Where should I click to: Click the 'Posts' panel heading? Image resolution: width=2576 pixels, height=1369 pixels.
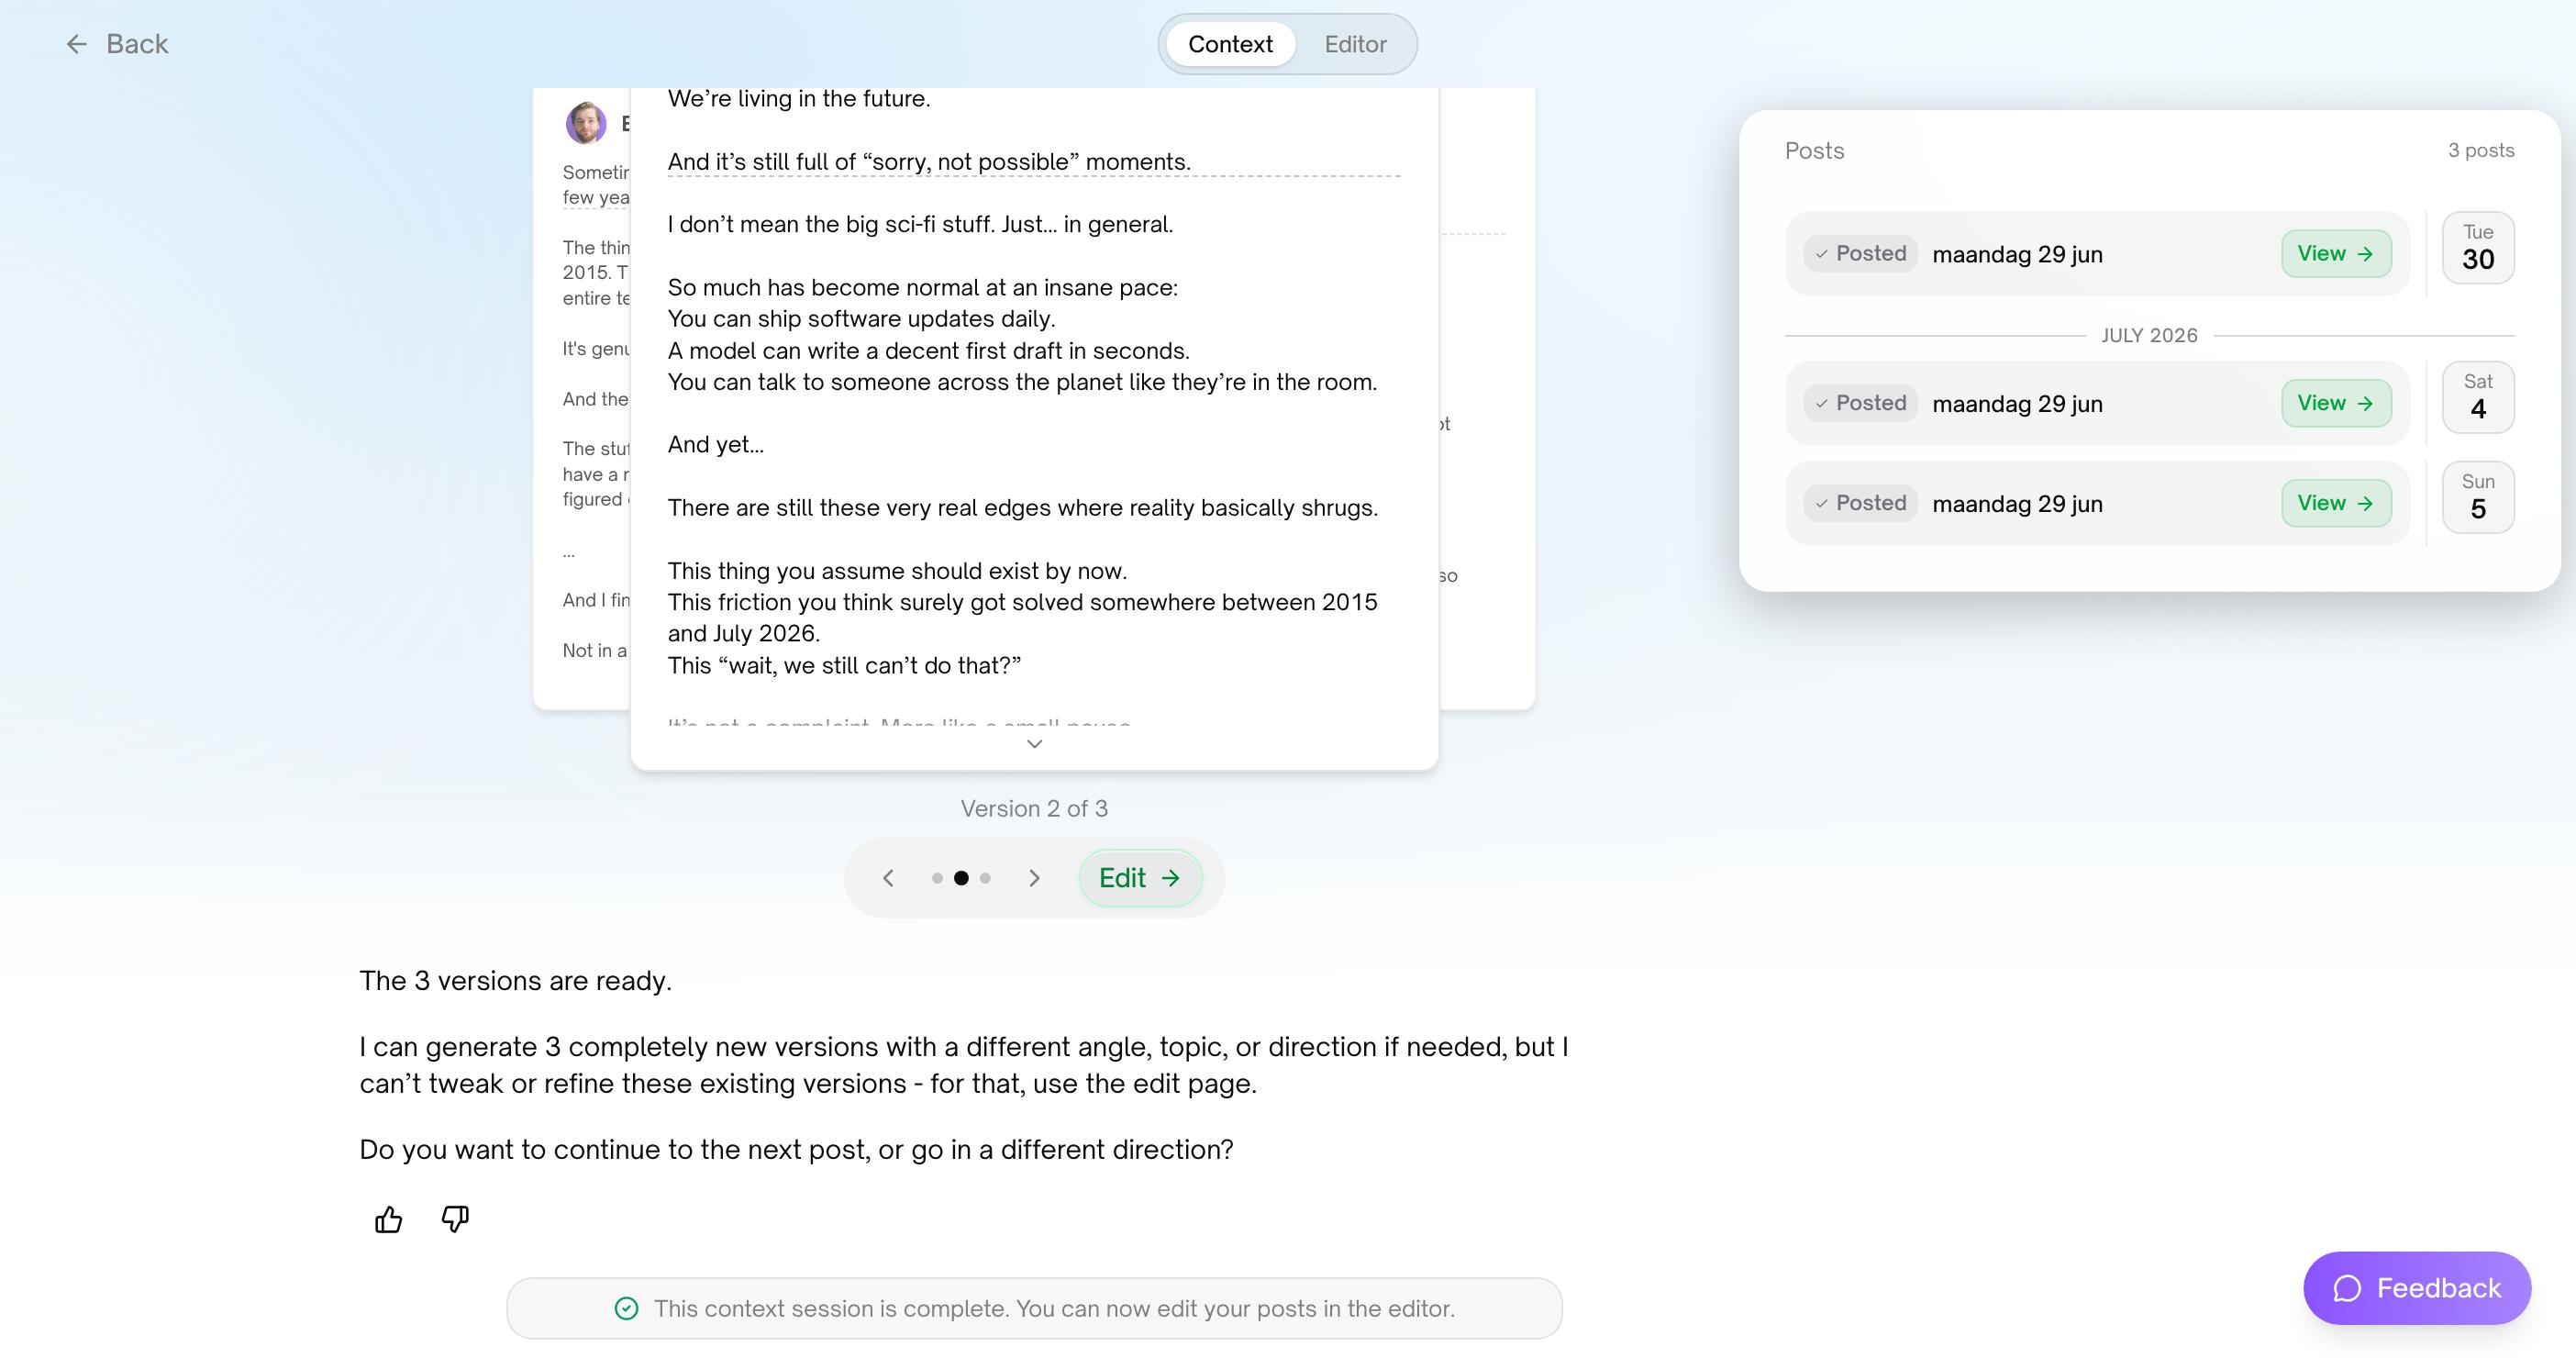click(1814, 150)
